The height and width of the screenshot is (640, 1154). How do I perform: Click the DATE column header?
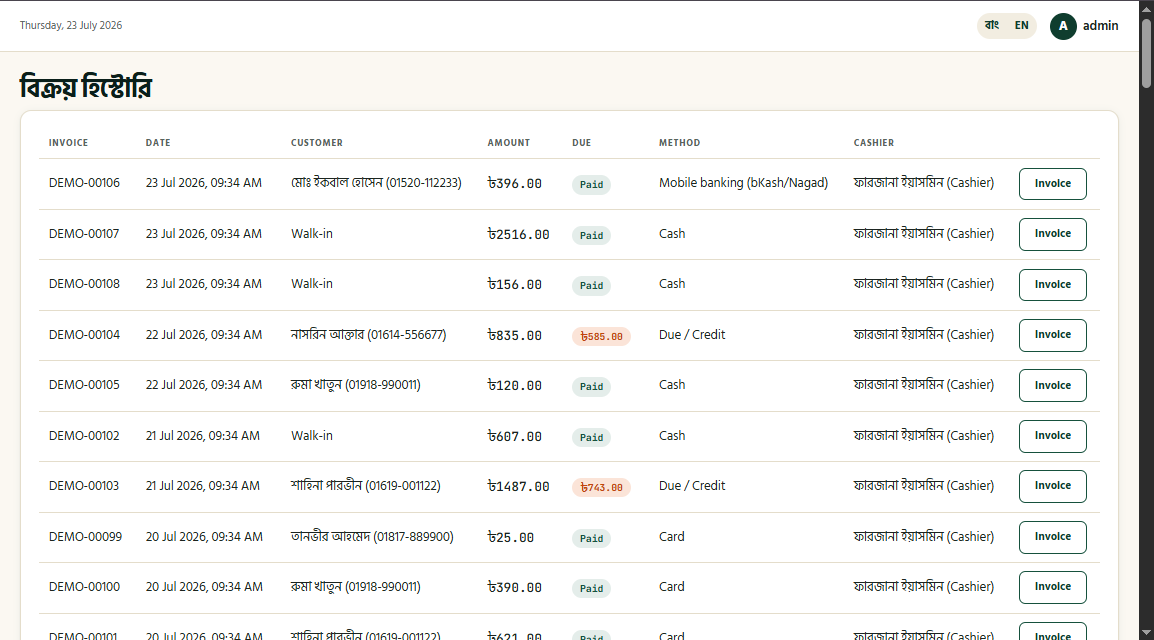point(158,143)
